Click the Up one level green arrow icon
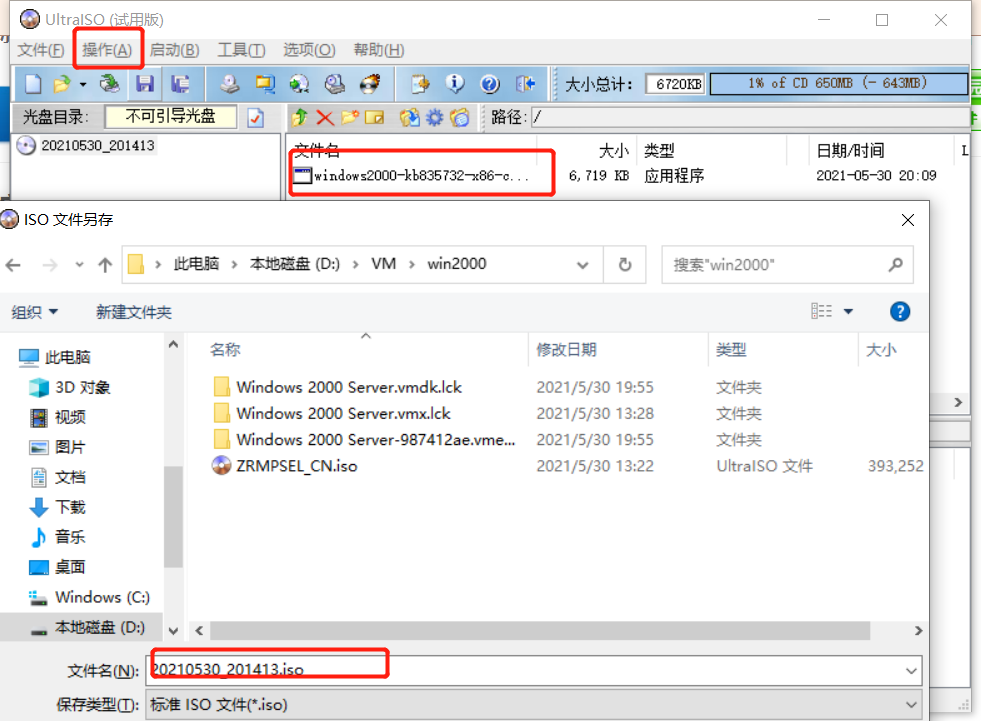 300,117
